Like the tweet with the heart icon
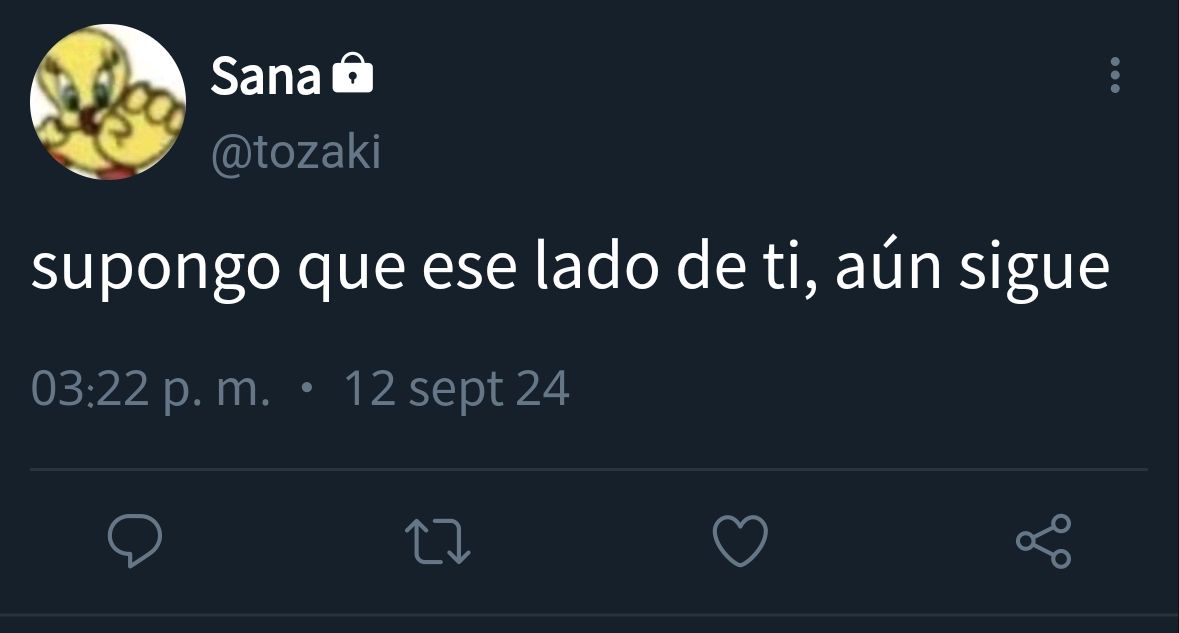The image size is (1179, 633). tap(741, 541)
